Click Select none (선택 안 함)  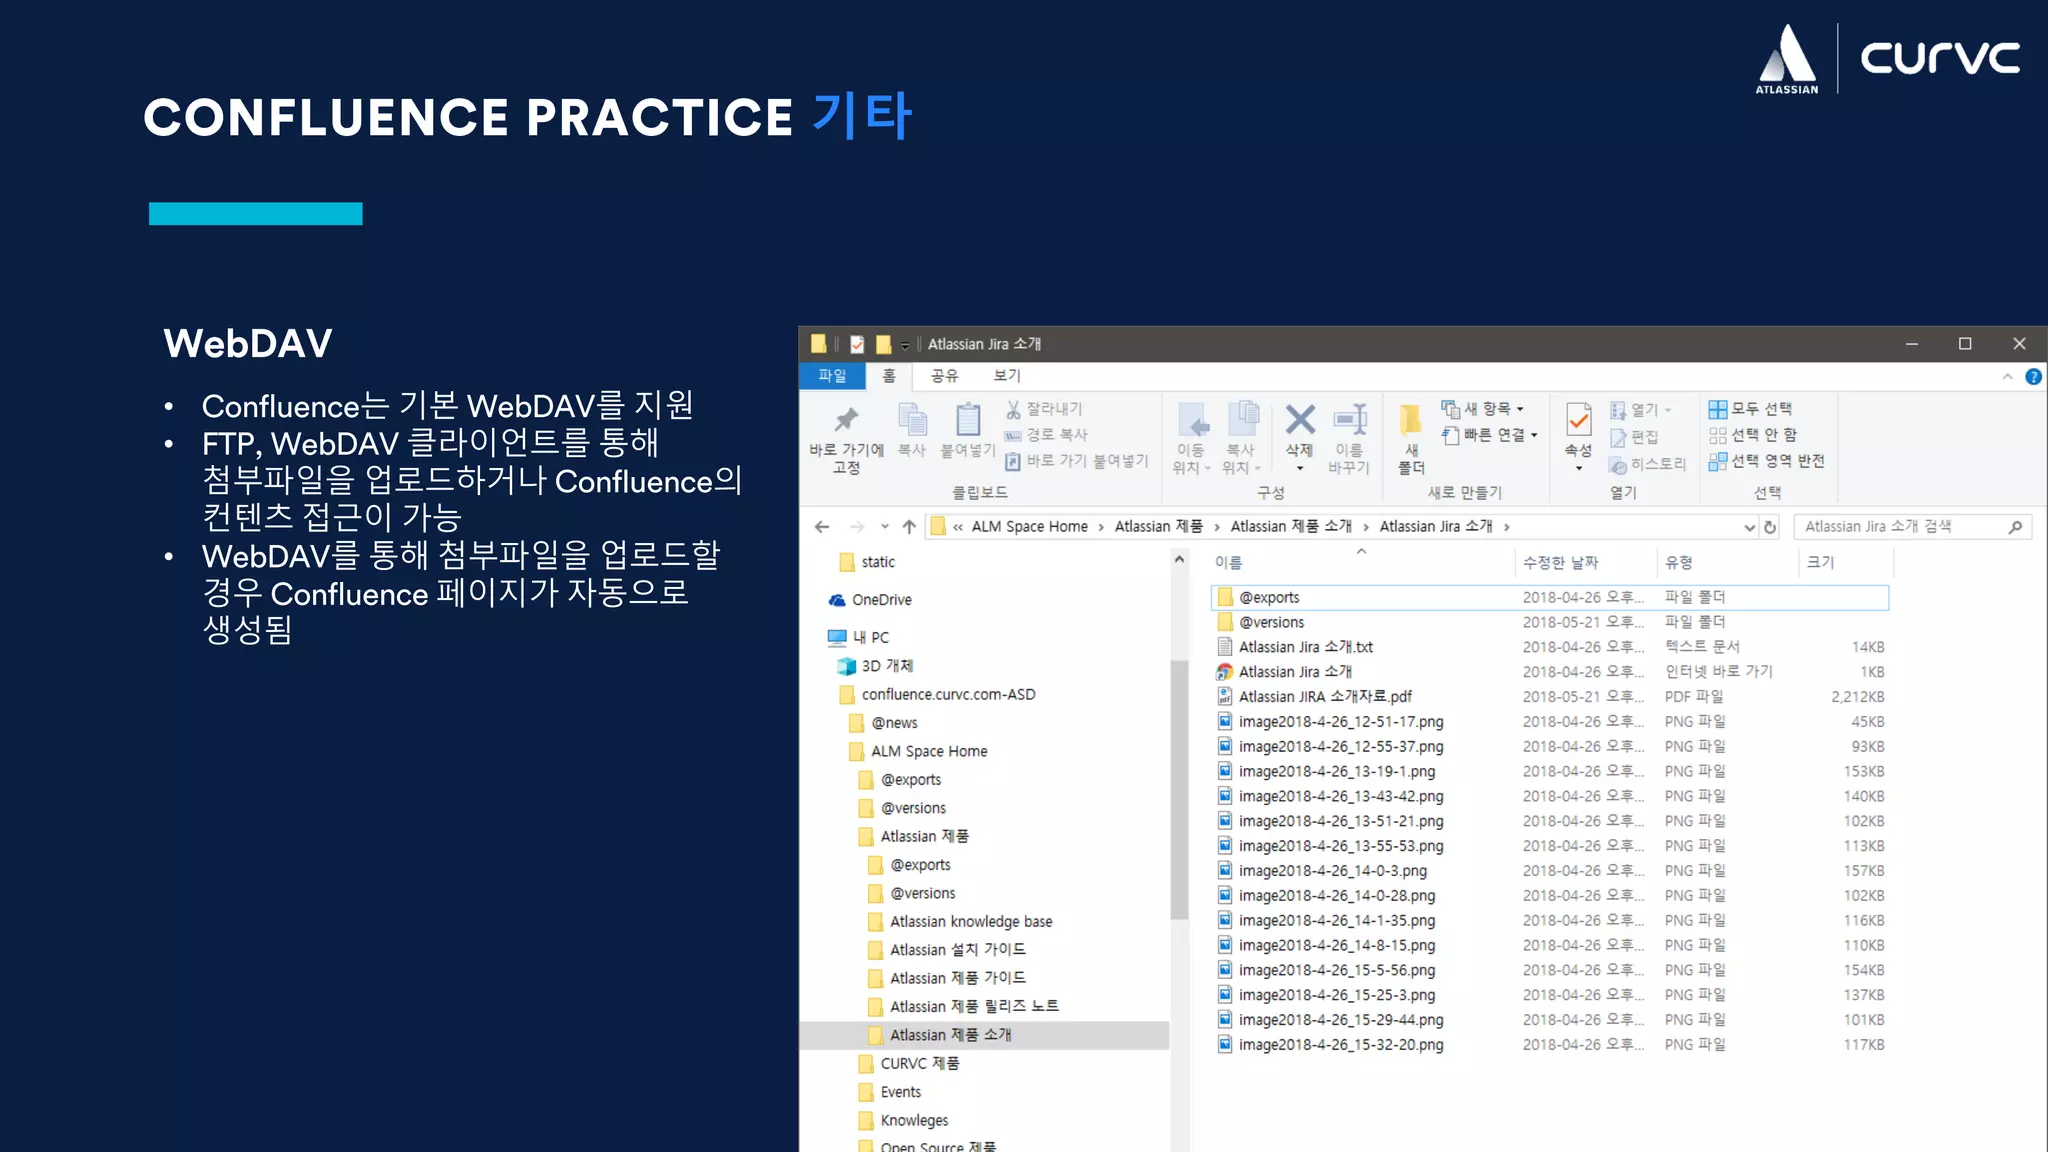tap(1752, 435)
